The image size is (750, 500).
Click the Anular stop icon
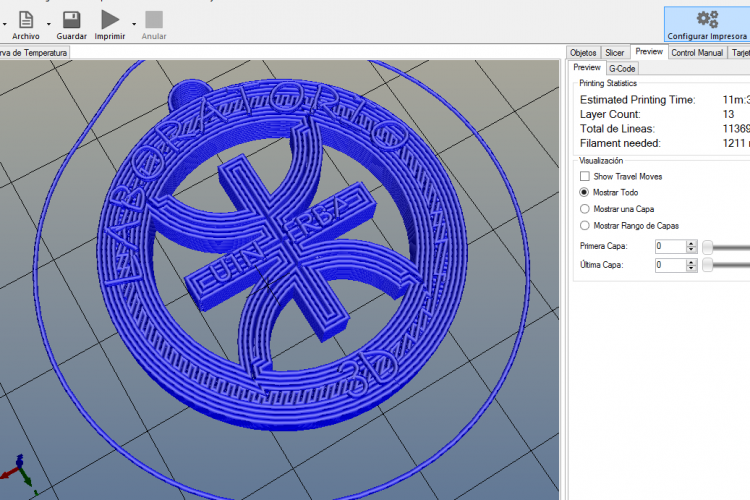tap(154, 19)
